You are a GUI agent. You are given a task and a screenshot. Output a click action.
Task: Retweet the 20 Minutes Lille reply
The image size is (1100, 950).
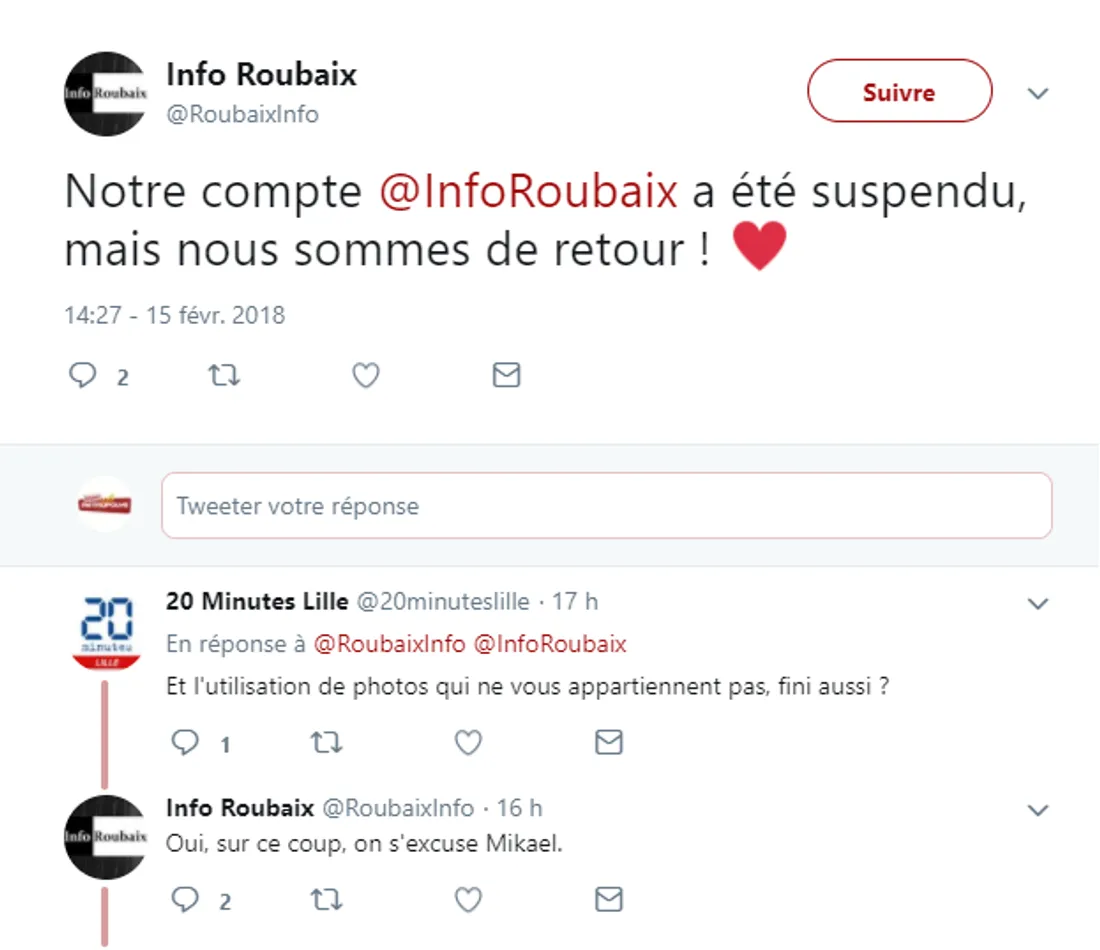coord(327,742)
